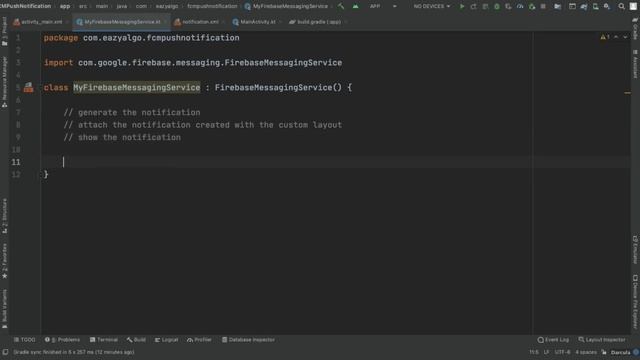The width and height of the screenshot is (640, 360).
Task: Open the Build Variants side panel
Action: (4, 309)
